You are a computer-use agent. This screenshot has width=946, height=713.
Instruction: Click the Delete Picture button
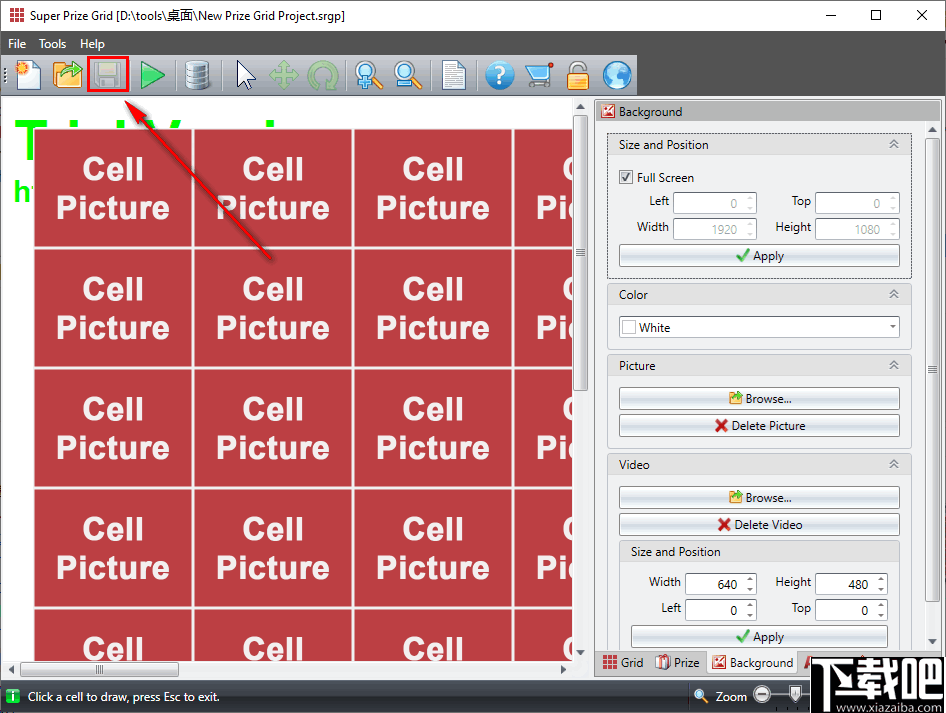coord(759,425)
